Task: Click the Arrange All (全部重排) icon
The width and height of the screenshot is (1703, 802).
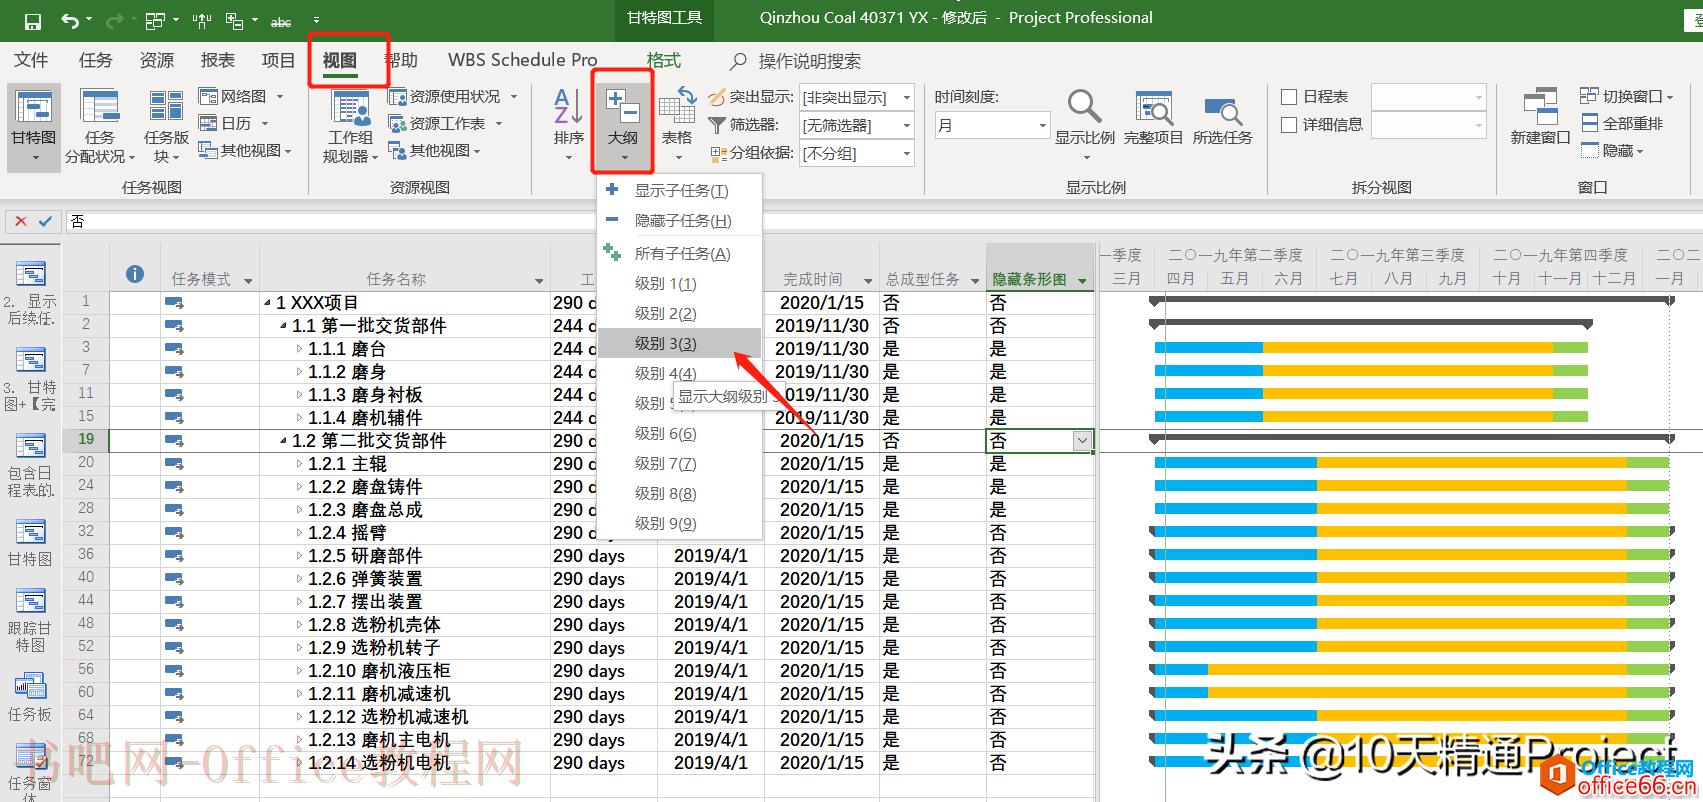Action: pos(1589,123)
